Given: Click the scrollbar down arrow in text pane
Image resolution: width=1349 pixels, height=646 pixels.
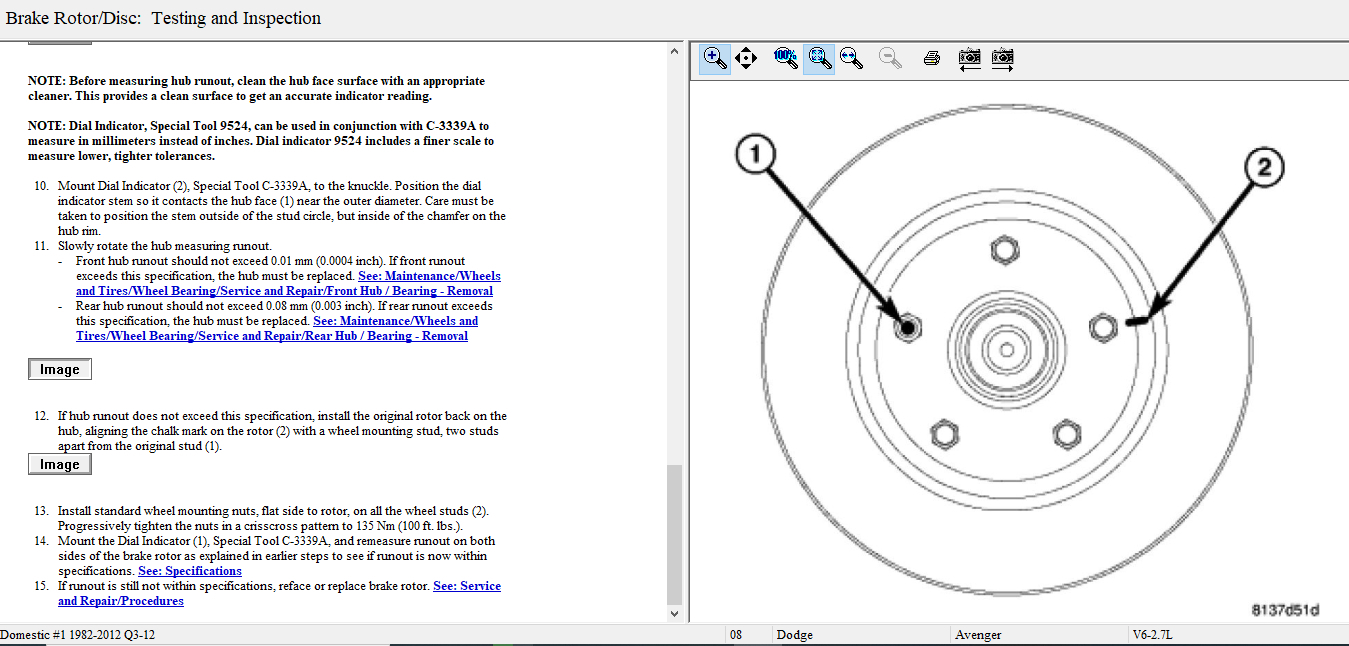Looking at the screenshot, I should [x=674, y=613].
